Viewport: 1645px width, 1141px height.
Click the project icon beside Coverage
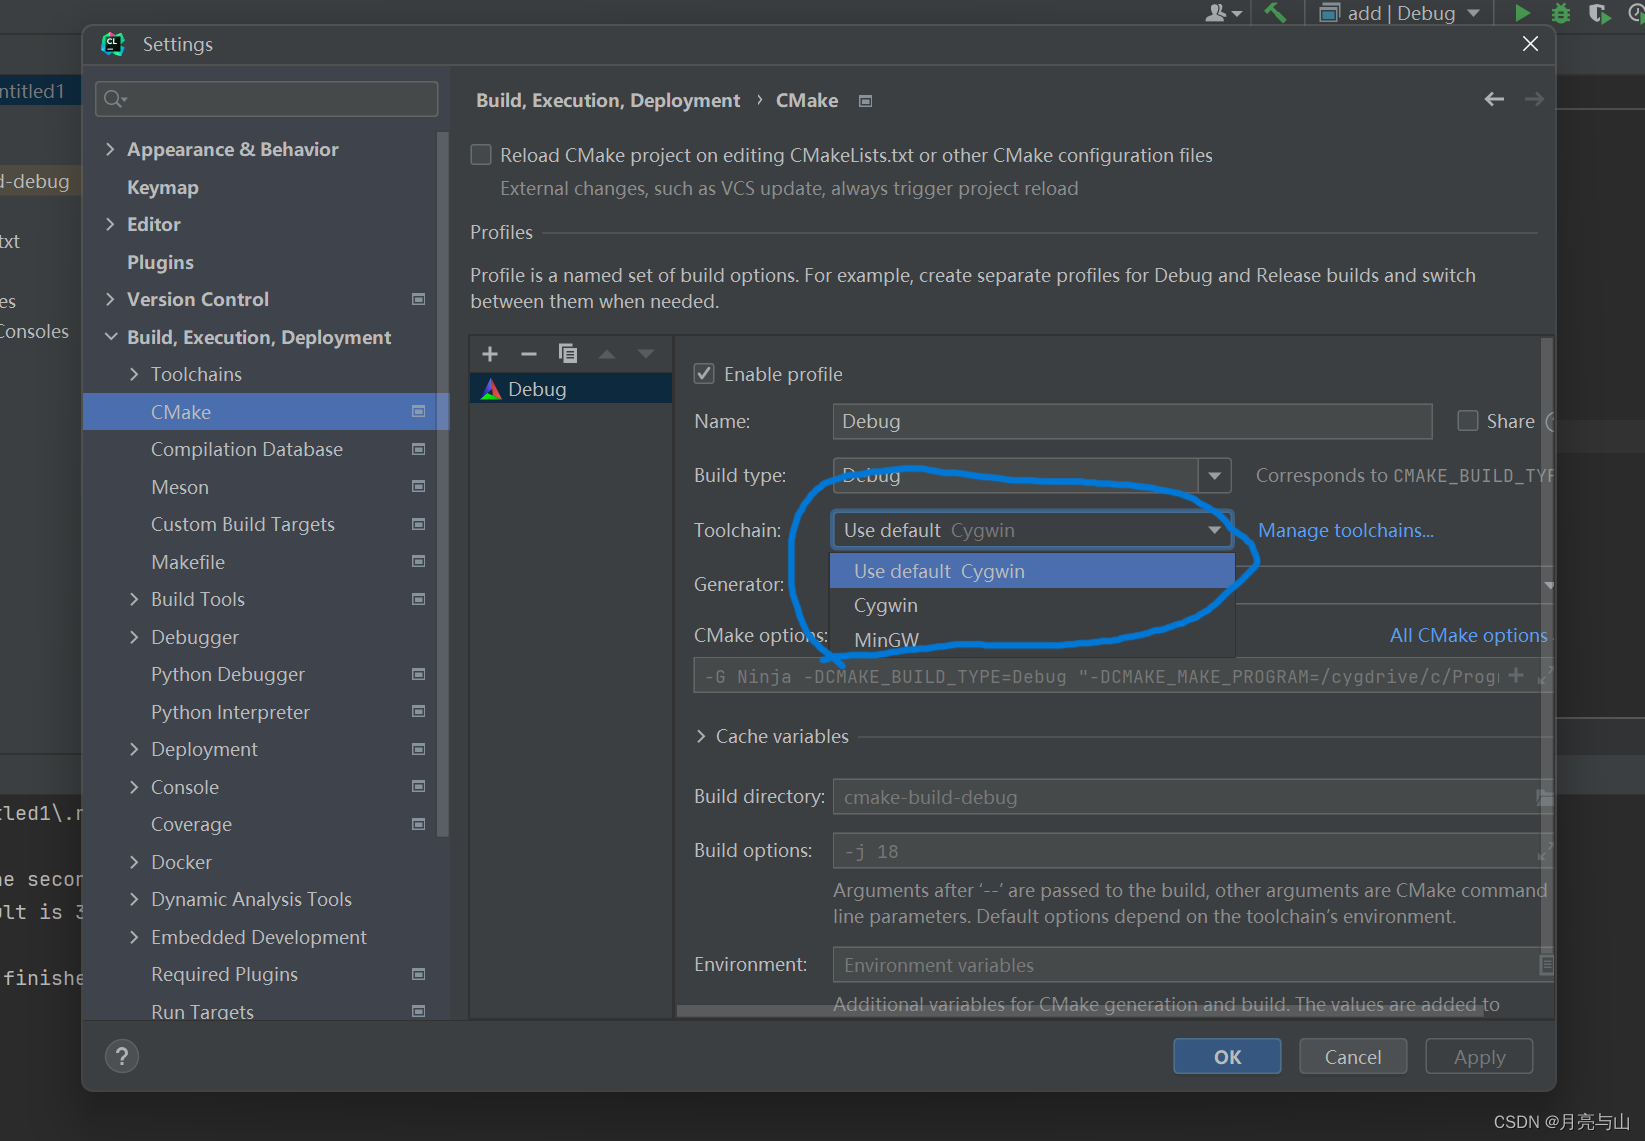419,824
